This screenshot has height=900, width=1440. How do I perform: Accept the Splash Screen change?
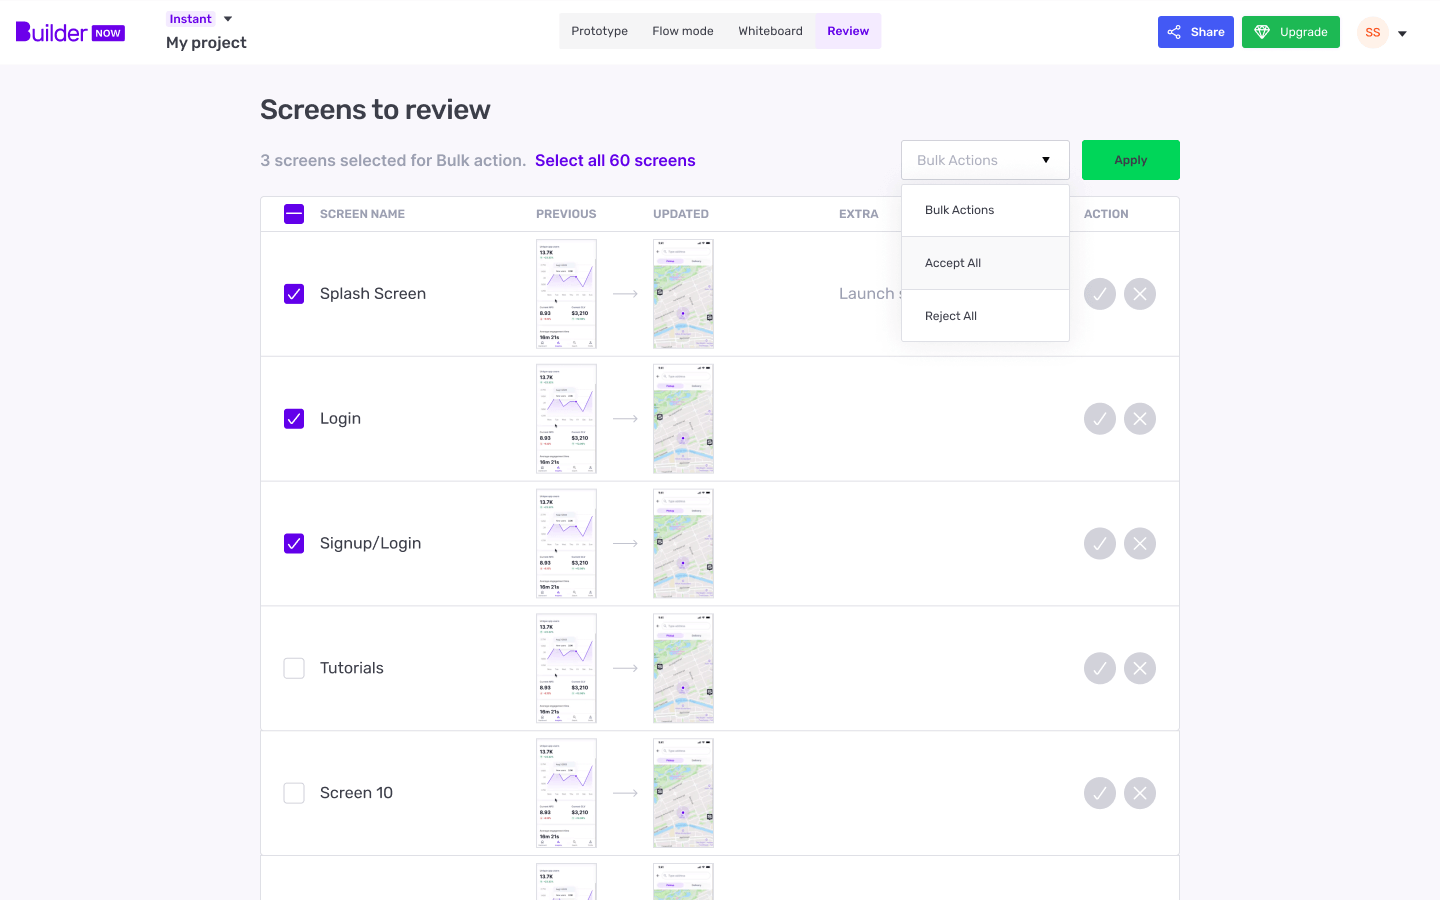[x=1099, y=294]
